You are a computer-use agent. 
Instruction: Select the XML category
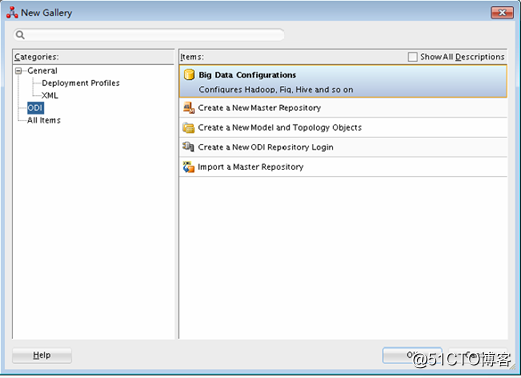point(50,95)
